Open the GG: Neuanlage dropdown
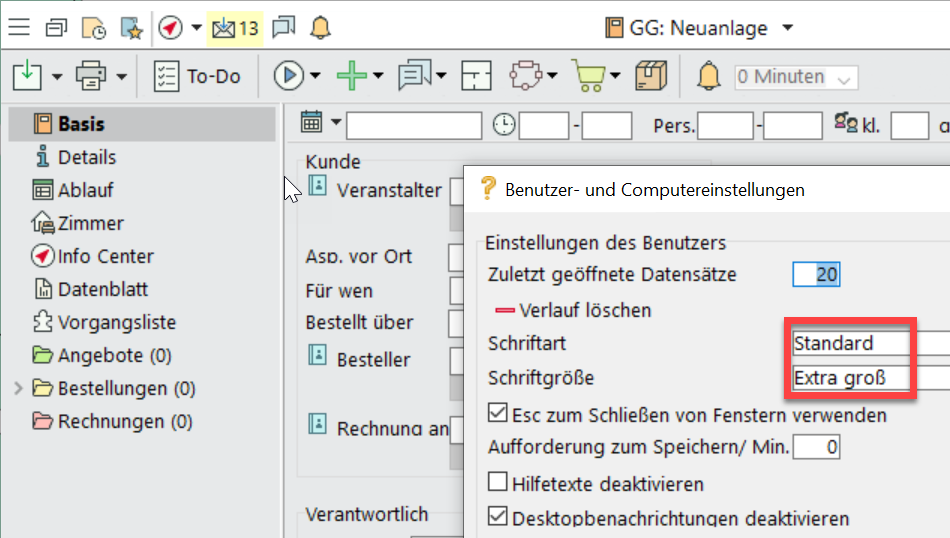This screenshot has height=538, width=950. 700,27
